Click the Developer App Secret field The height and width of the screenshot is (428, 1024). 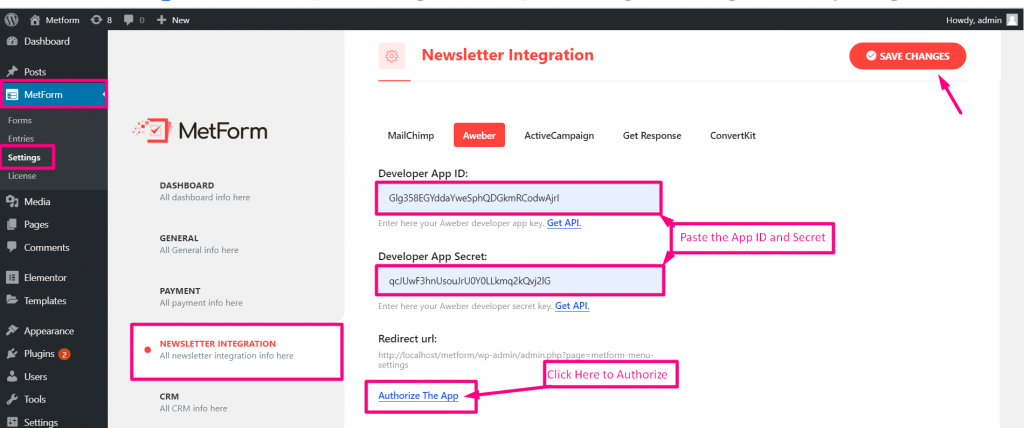pos(520,280)
